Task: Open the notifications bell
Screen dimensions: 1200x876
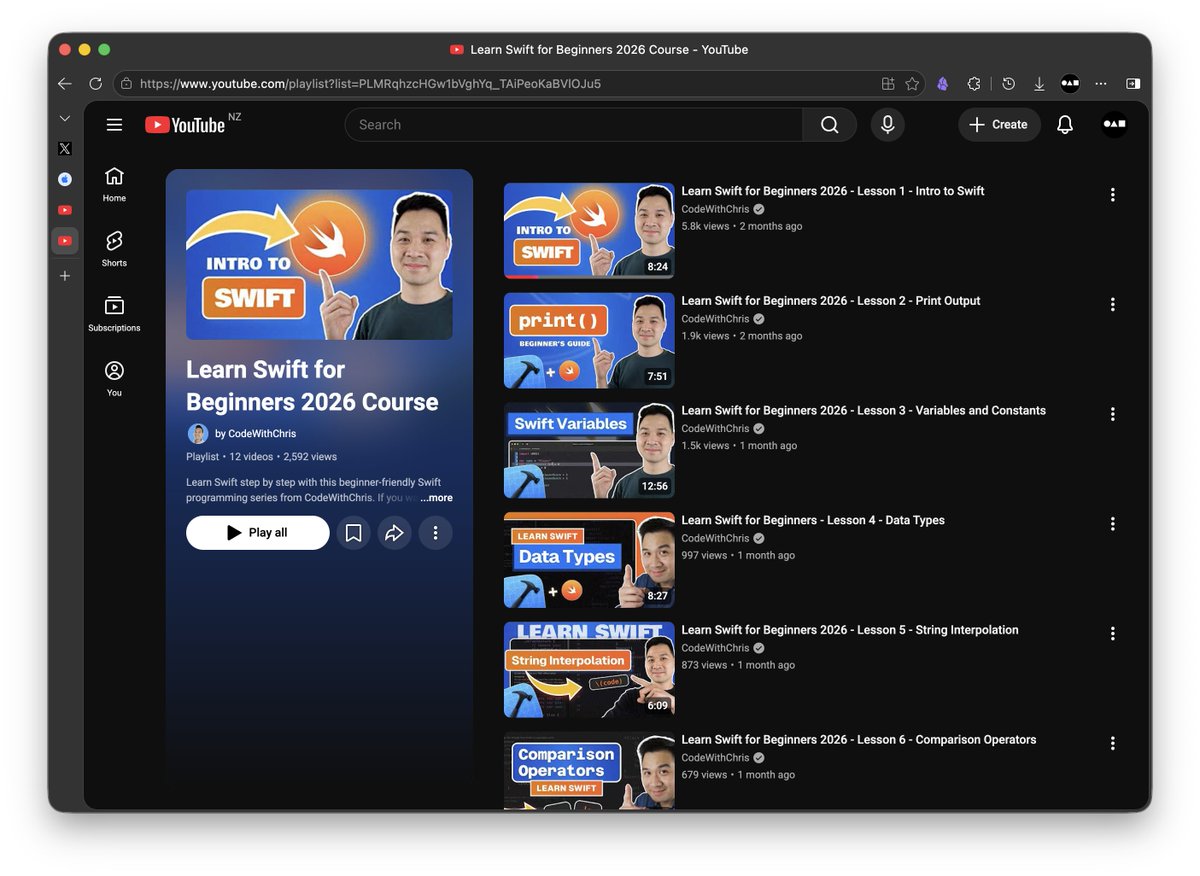Action: tap(1065, 125)
